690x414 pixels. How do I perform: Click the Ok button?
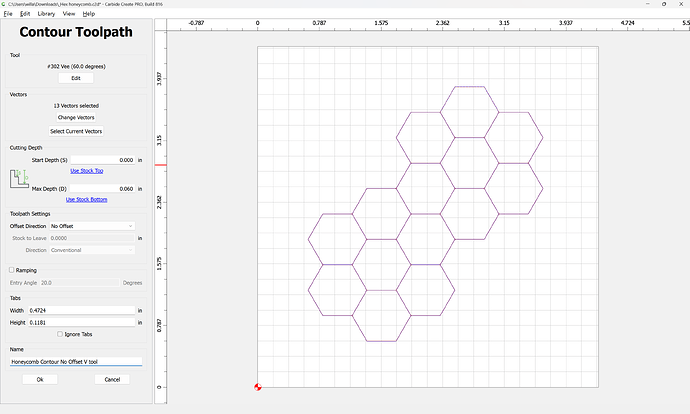click(x=40, y=379)
